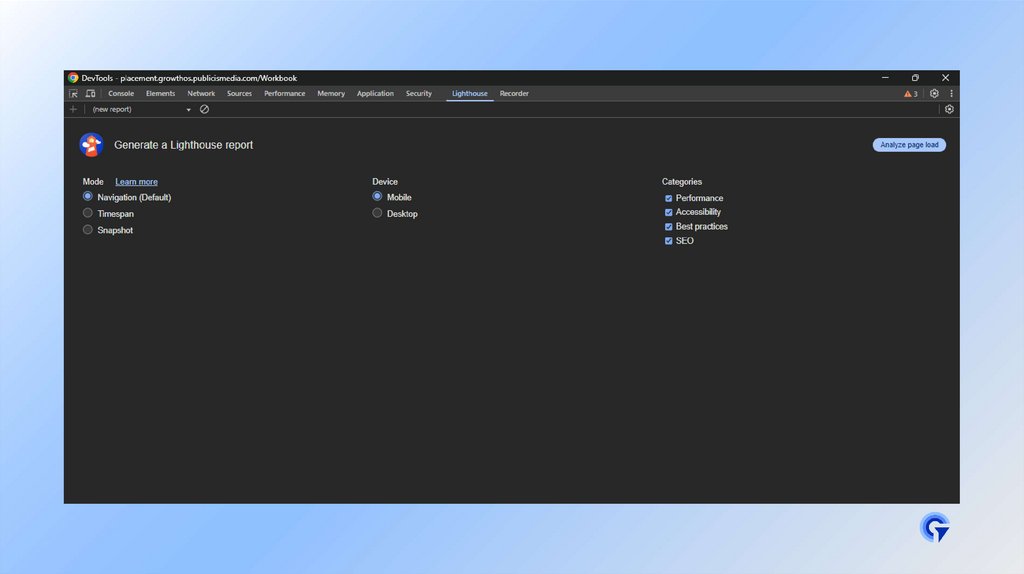Click the Lighthouse logo icon
The image size is (1024, 574).
click(91, 145)
